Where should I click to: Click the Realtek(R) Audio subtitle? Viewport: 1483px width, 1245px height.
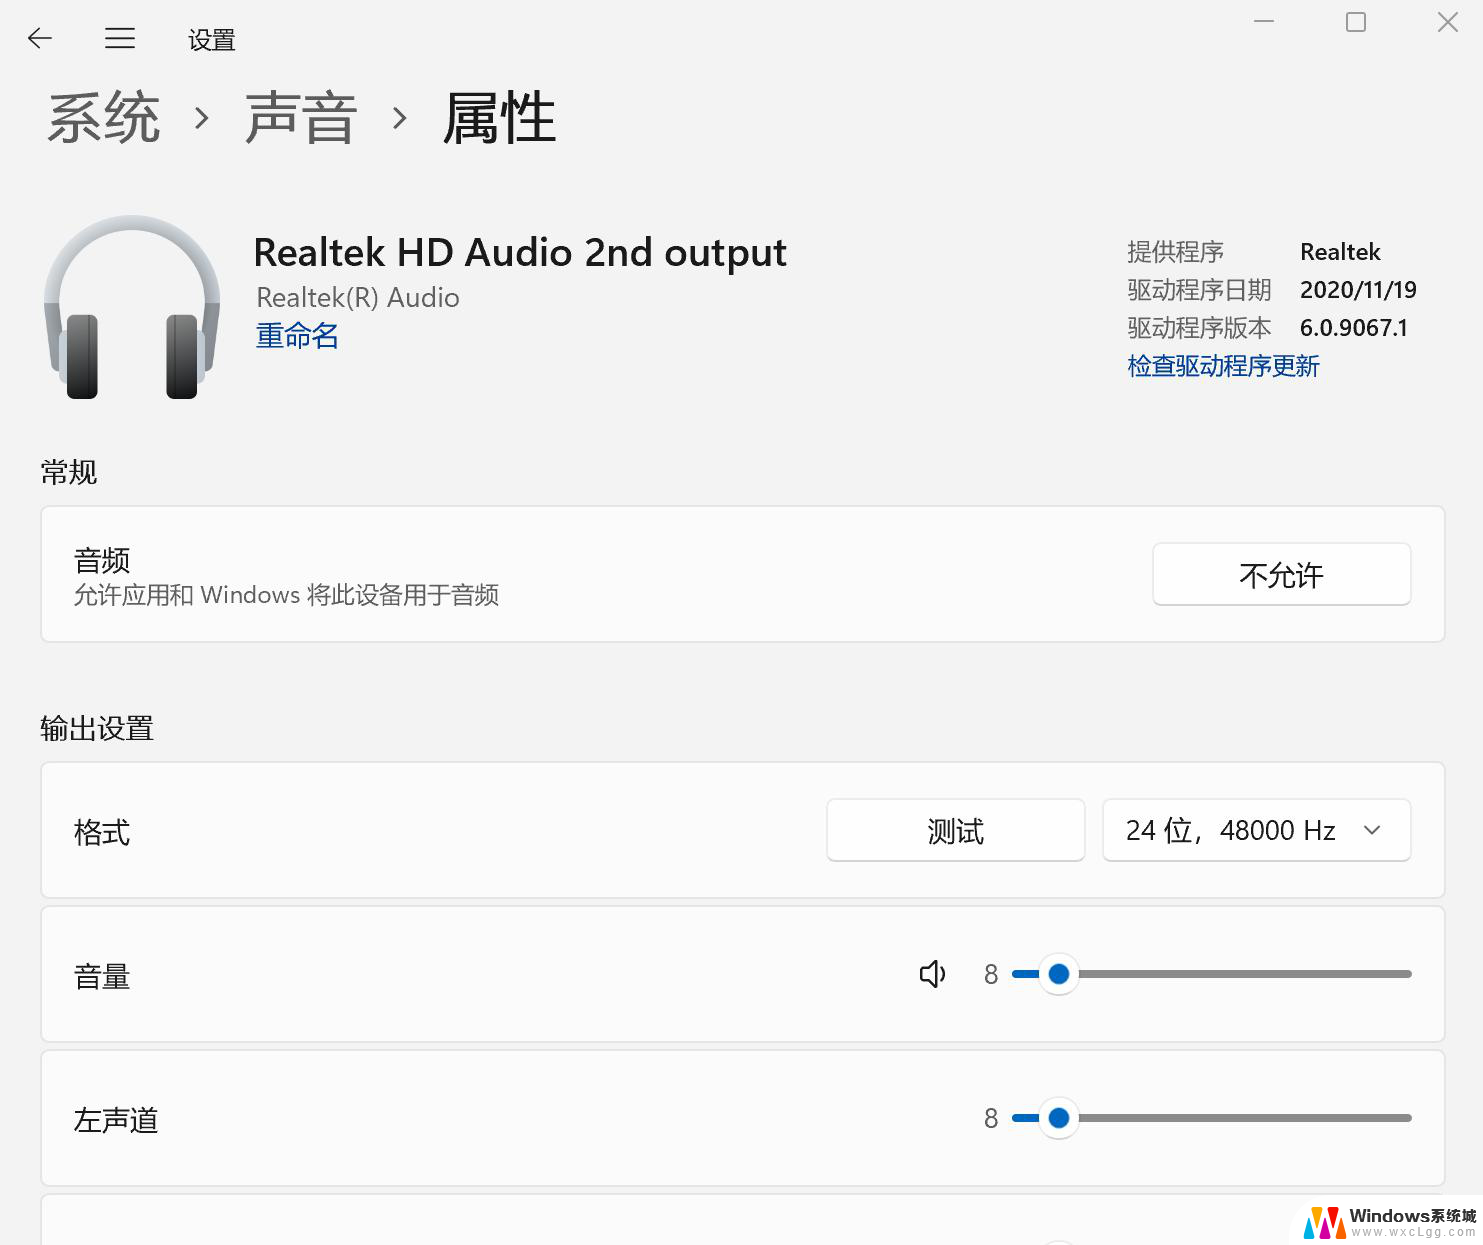(x=358, y=298)
